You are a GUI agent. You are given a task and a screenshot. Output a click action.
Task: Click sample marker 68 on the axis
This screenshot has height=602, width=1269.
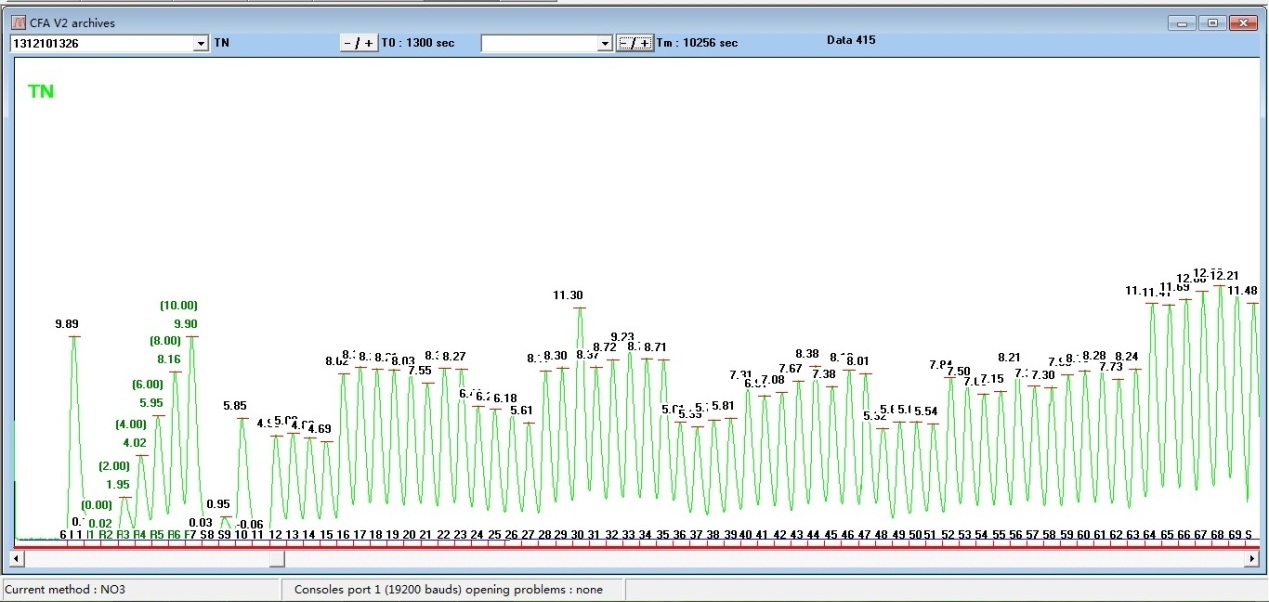coord(1218,536)
